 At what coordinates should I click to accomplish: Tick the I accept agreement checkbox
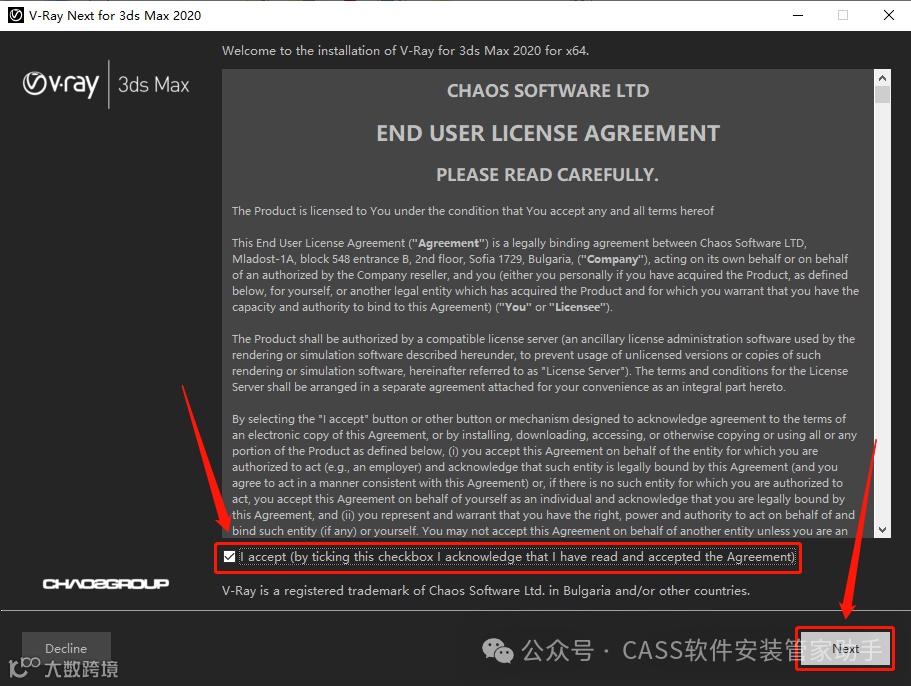pos(229,557)
